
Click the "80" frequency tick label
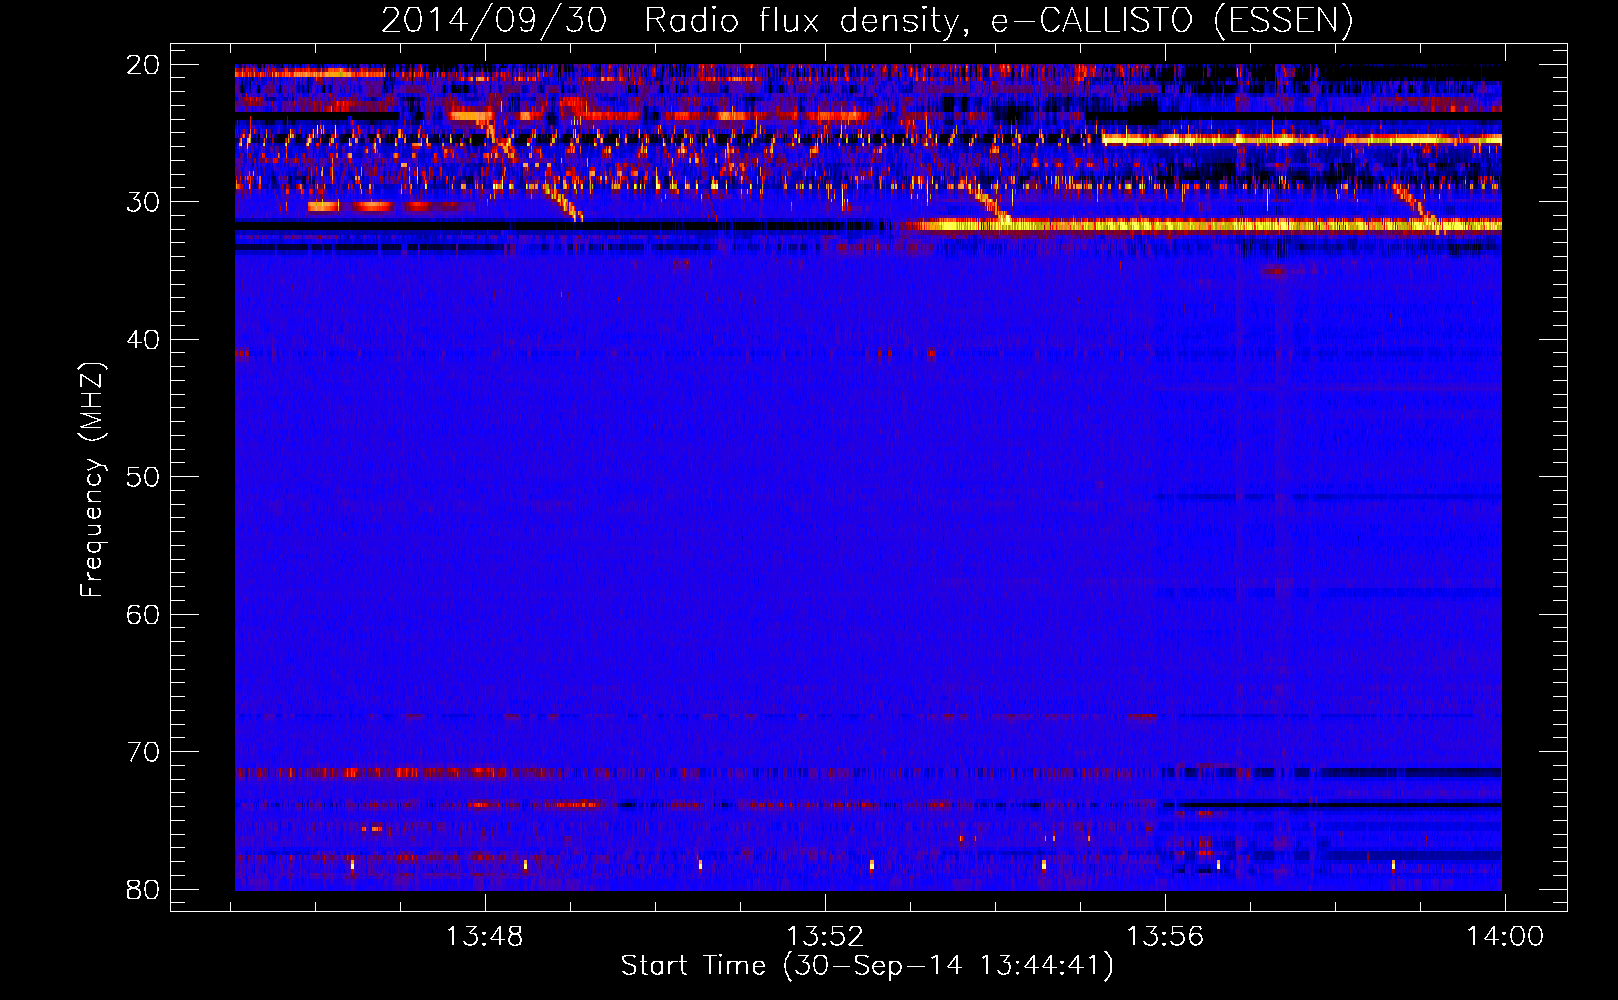coord(144,889)
